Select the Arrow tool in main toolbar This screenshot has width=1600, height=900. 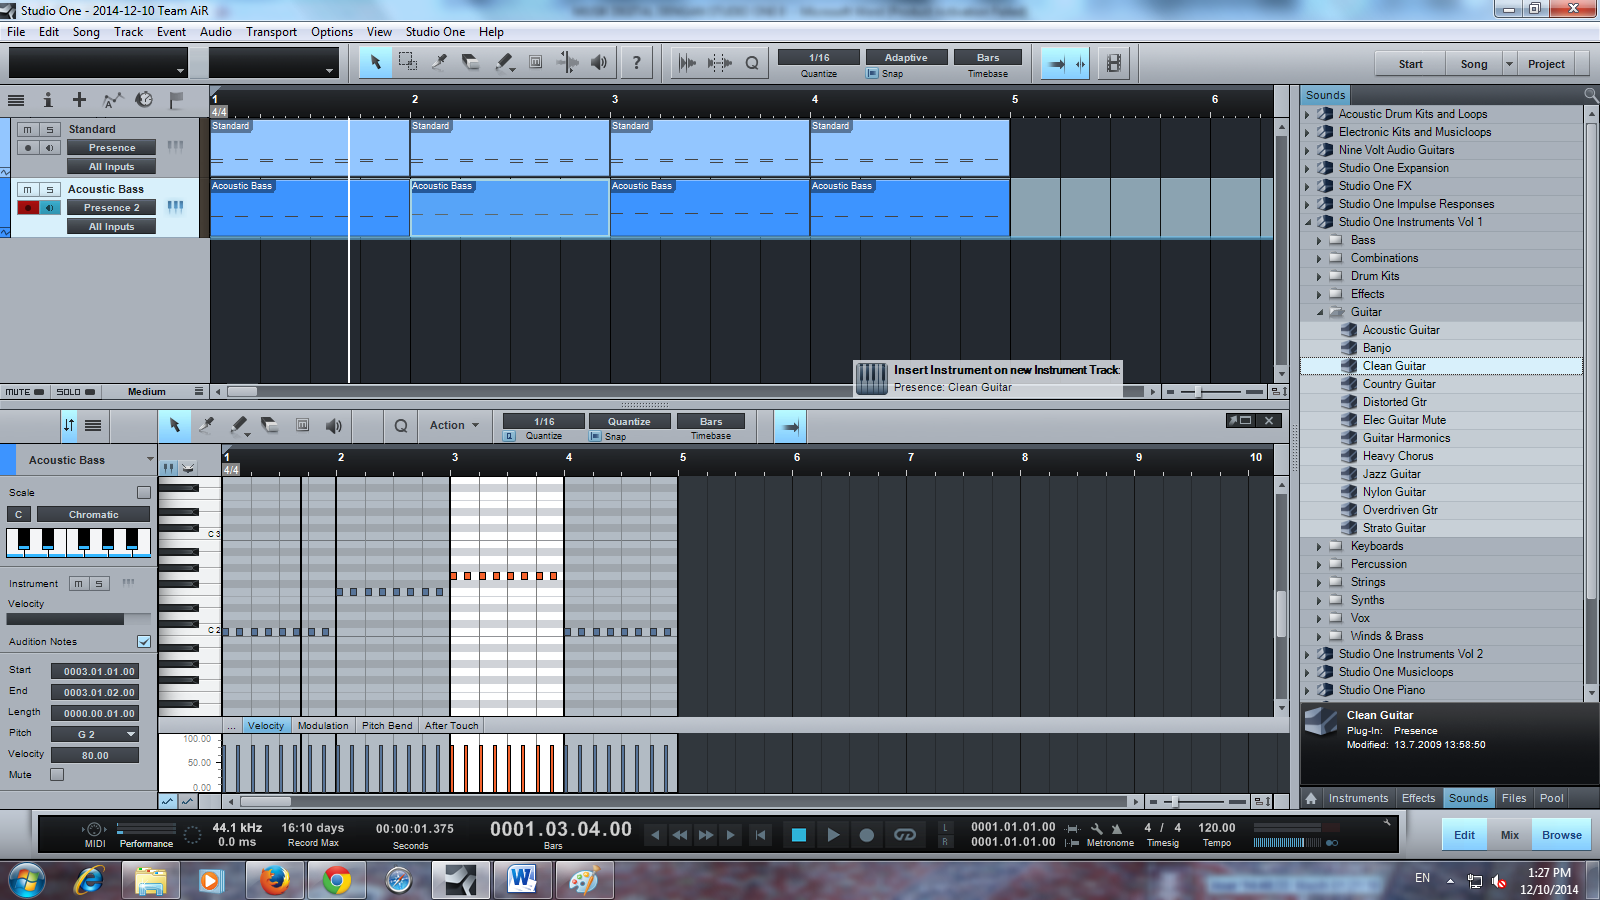tap(375, 62)
